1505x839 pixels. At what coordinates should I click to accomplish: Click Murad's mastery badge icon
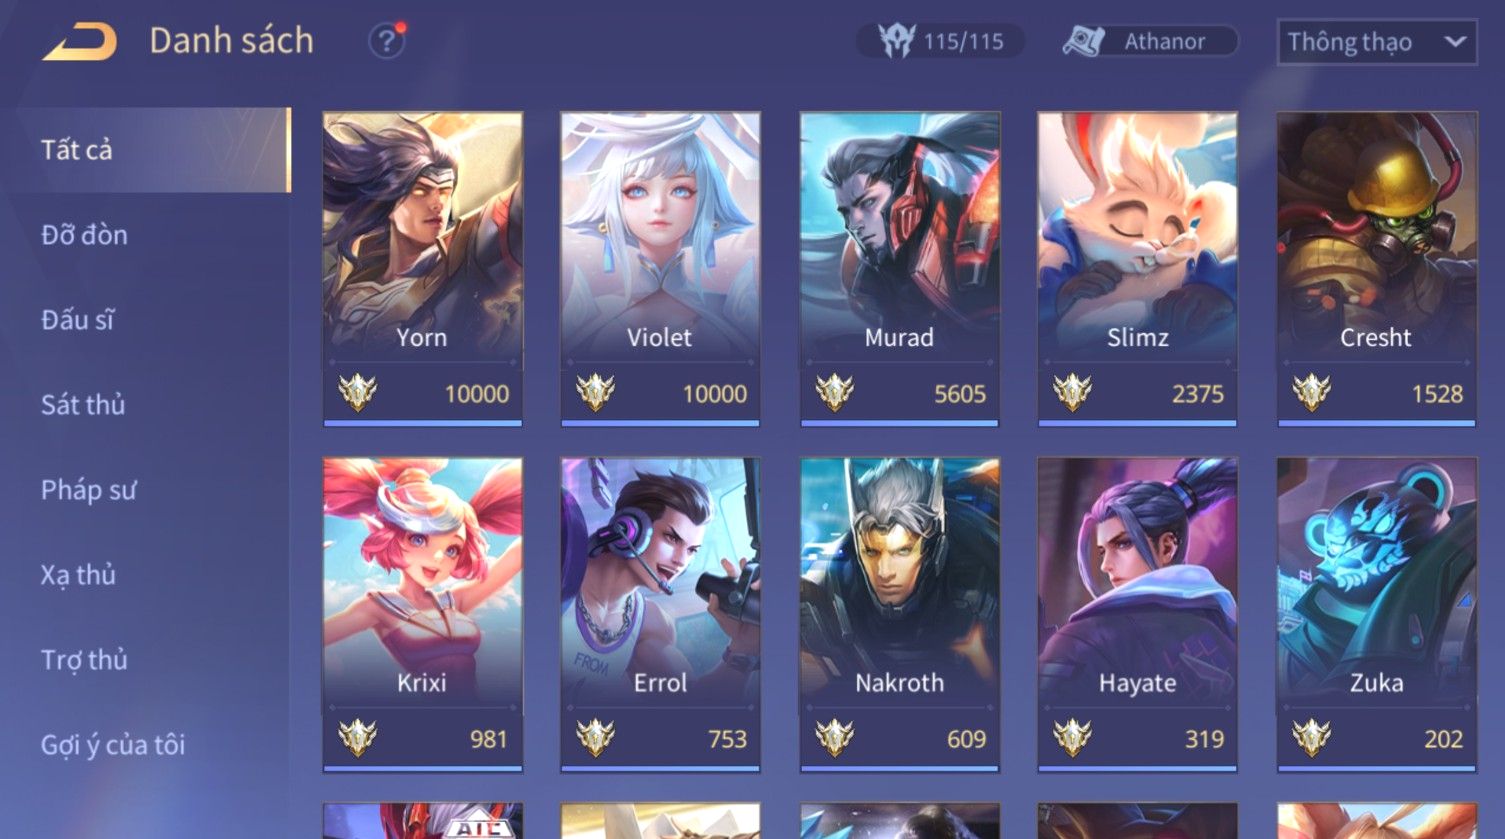pyautogui.click(x=834, y=393)
